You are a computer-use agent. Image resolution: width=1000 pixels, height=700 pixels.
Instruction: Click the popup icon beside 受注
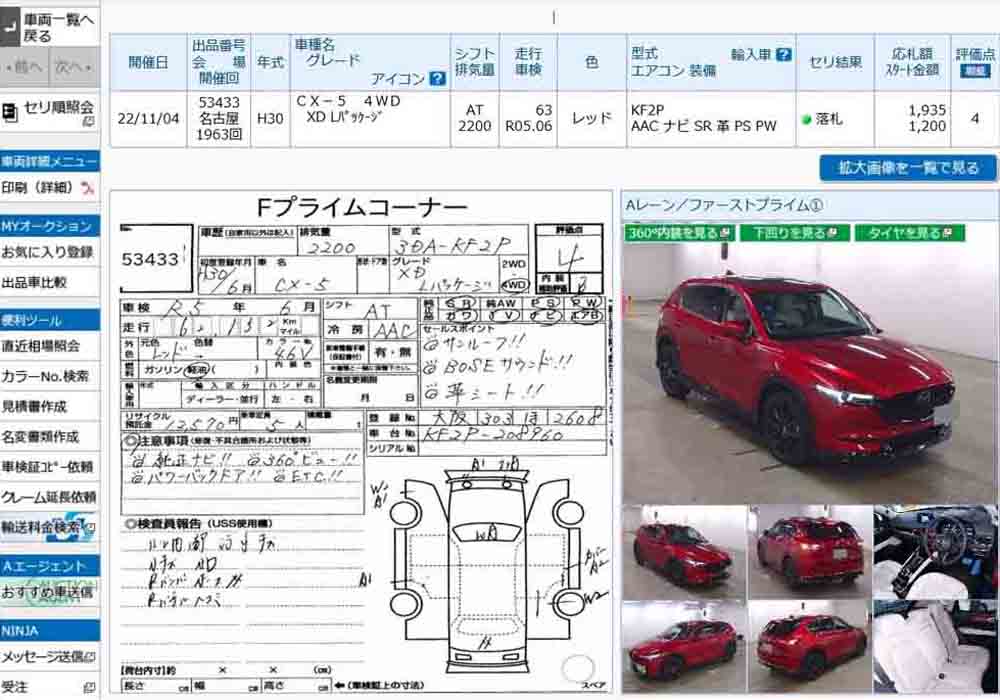(89, 687)
